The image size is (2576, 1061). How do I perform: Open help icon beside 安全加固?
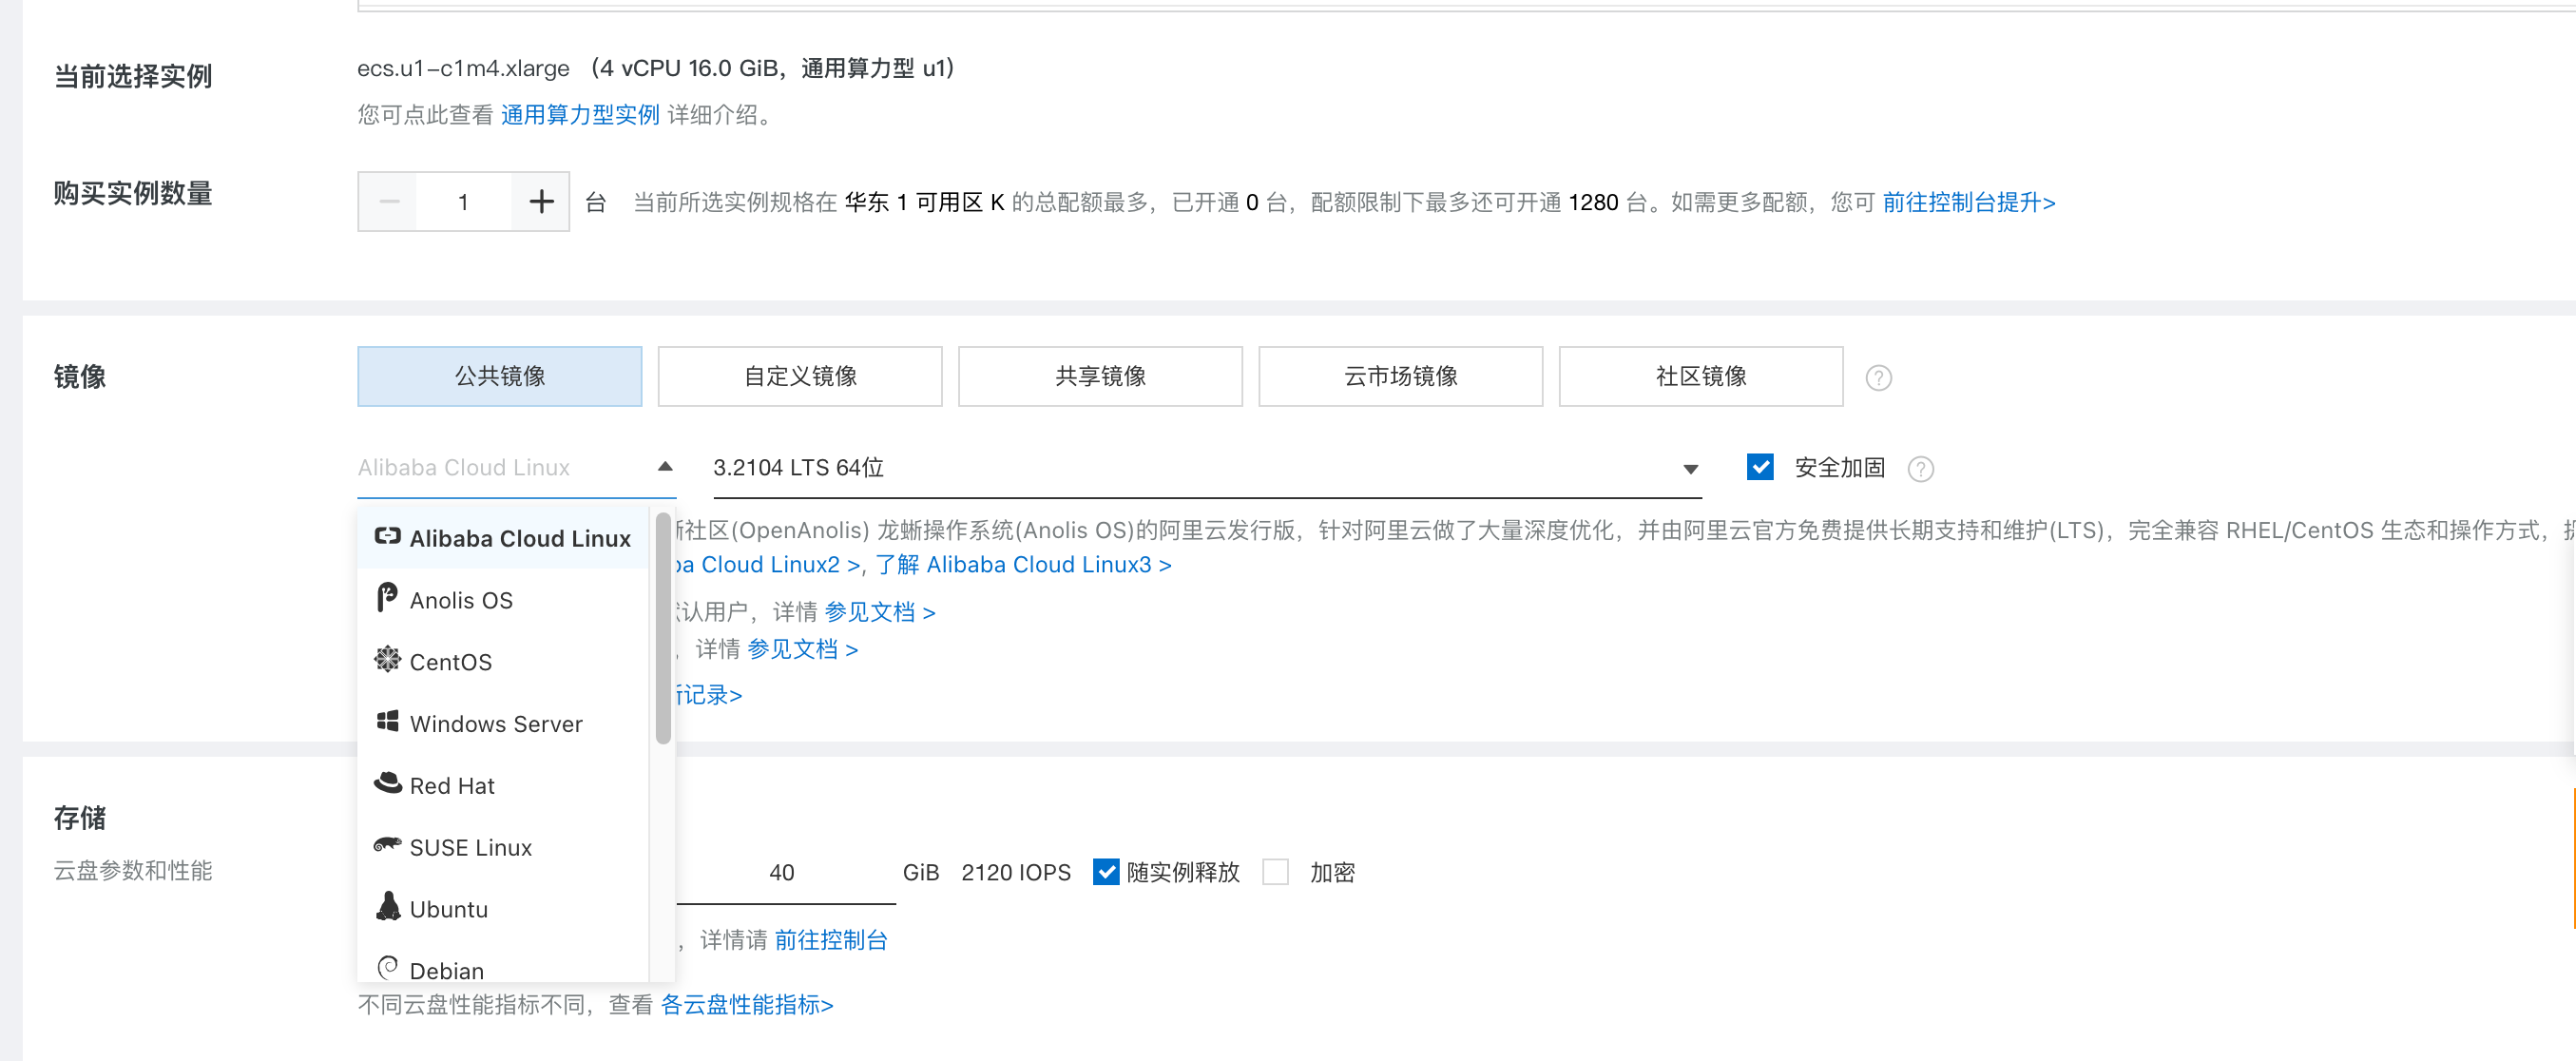(1920, 469)
